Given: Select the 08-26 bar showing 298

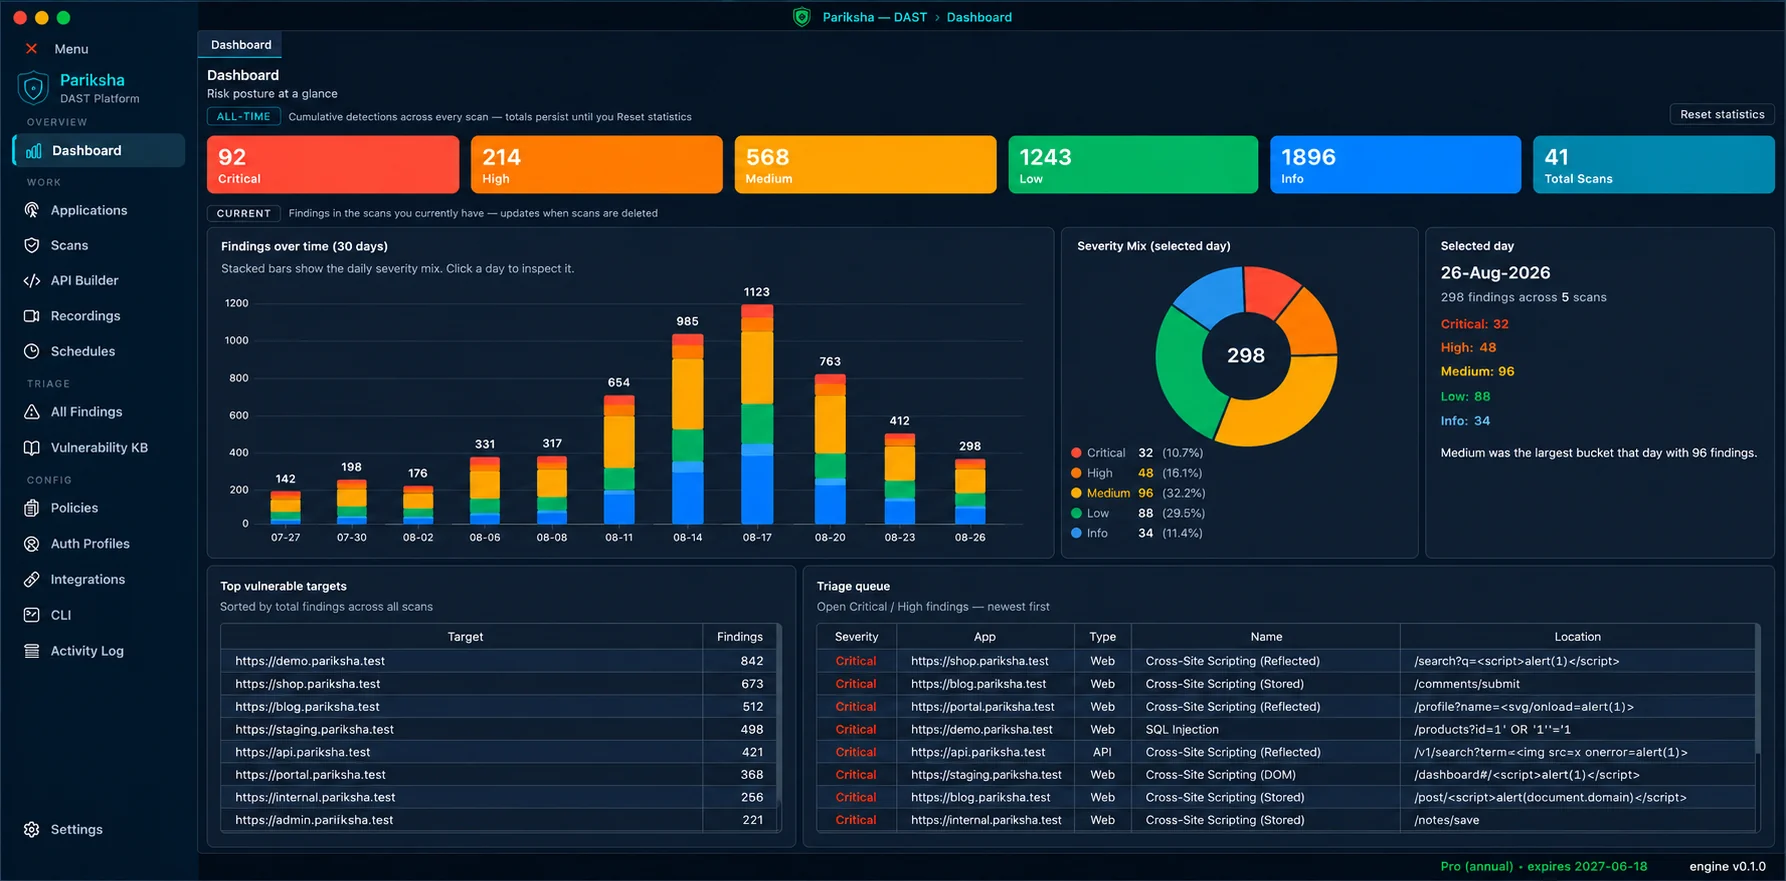Looking at the screenshot, I should point(970,491).
